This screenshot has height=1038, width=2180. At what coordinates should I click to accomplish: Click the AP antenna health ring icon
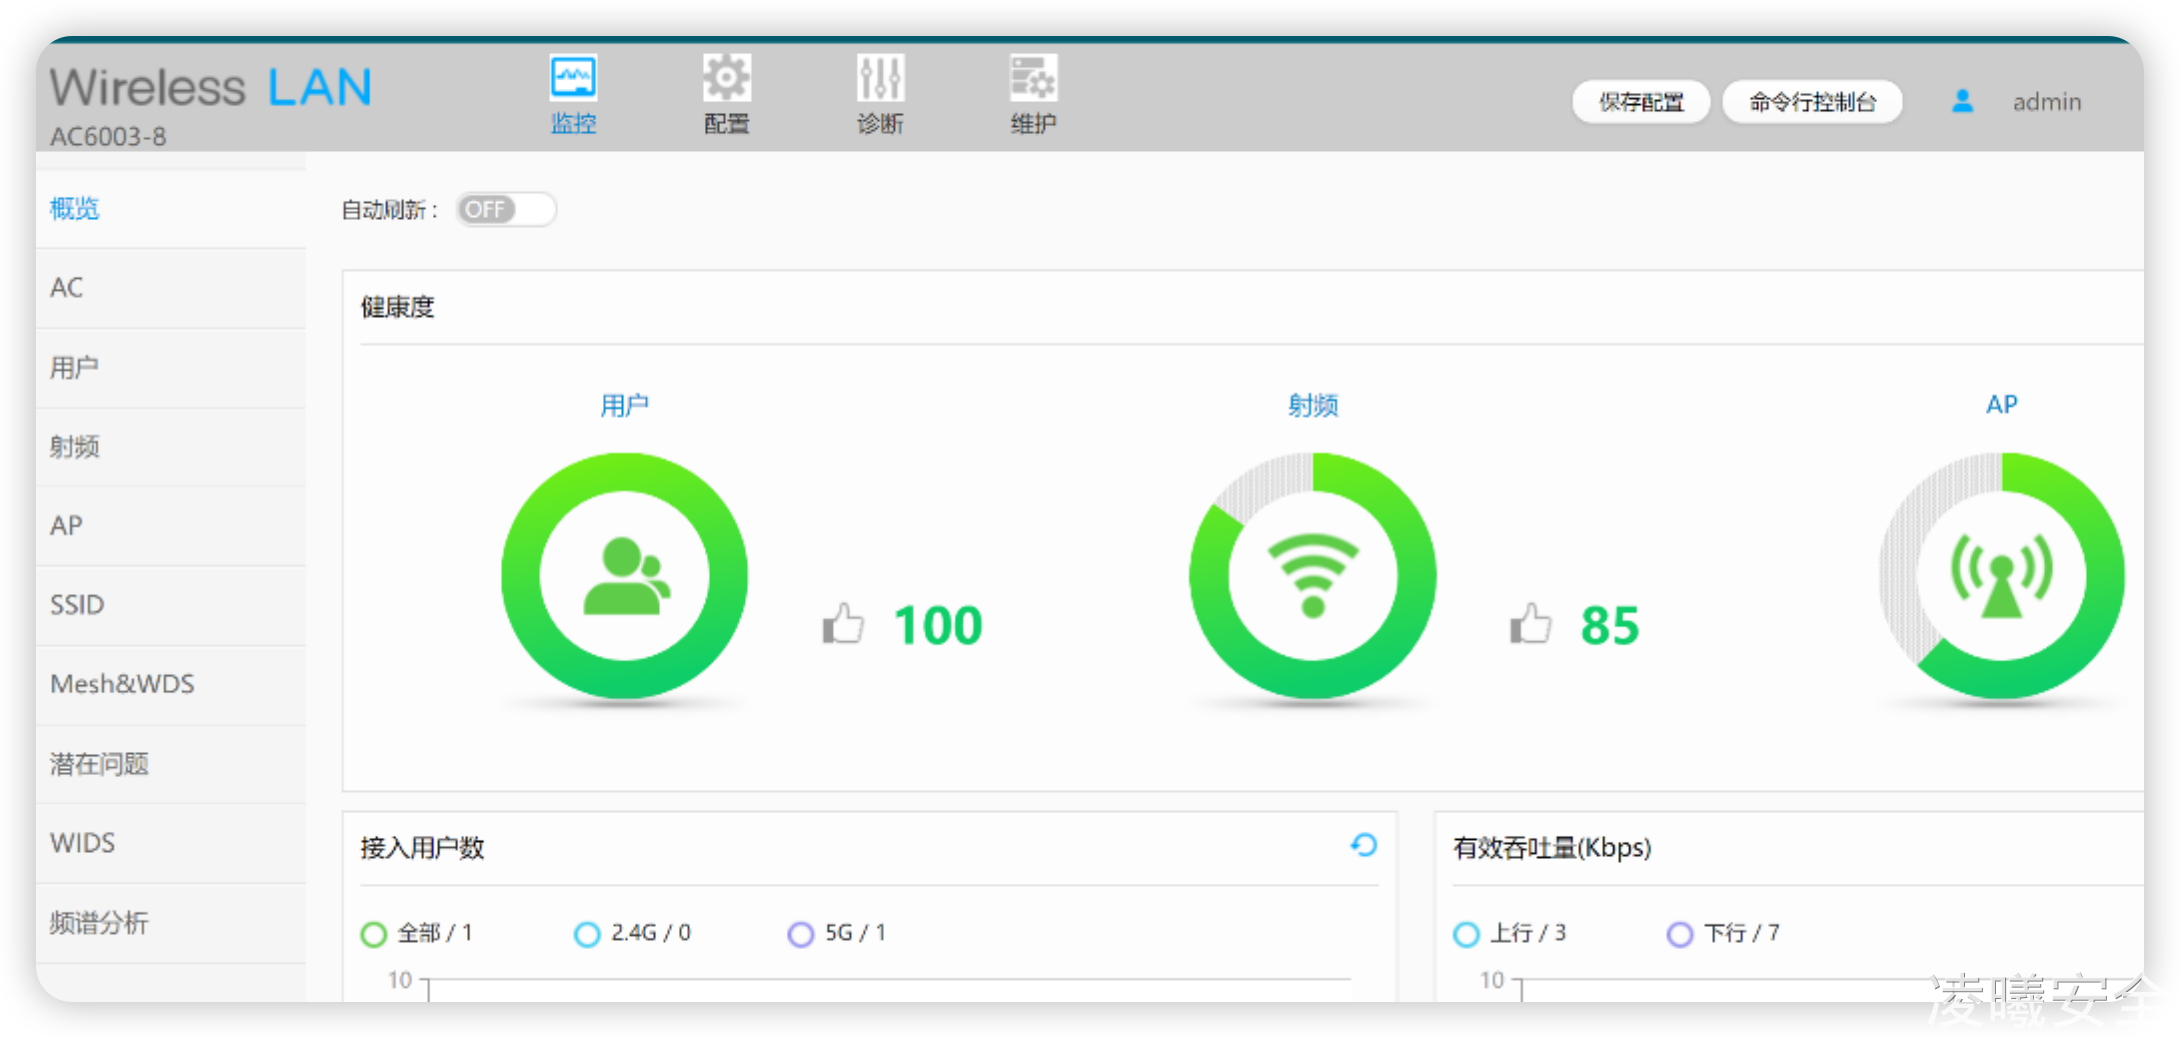pos(2001,576)
